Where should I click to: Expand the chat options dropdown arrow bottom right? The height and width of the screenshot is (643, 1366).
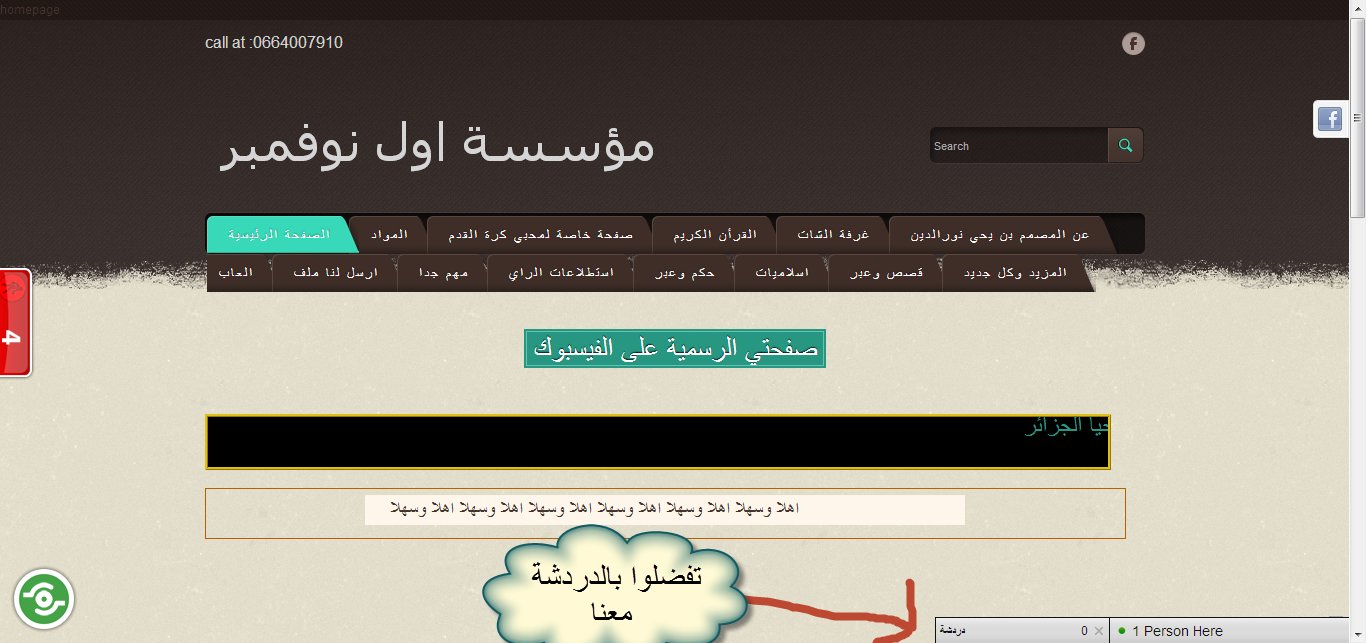coord(1357,632)
